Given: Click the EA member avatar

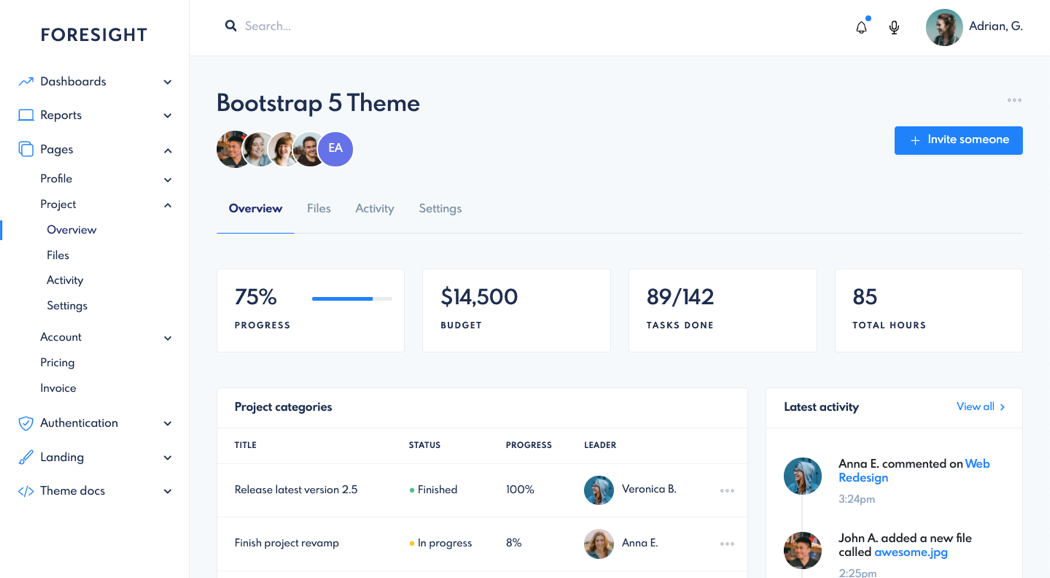Looking at the screenshot, I should (x=335, y=149).
